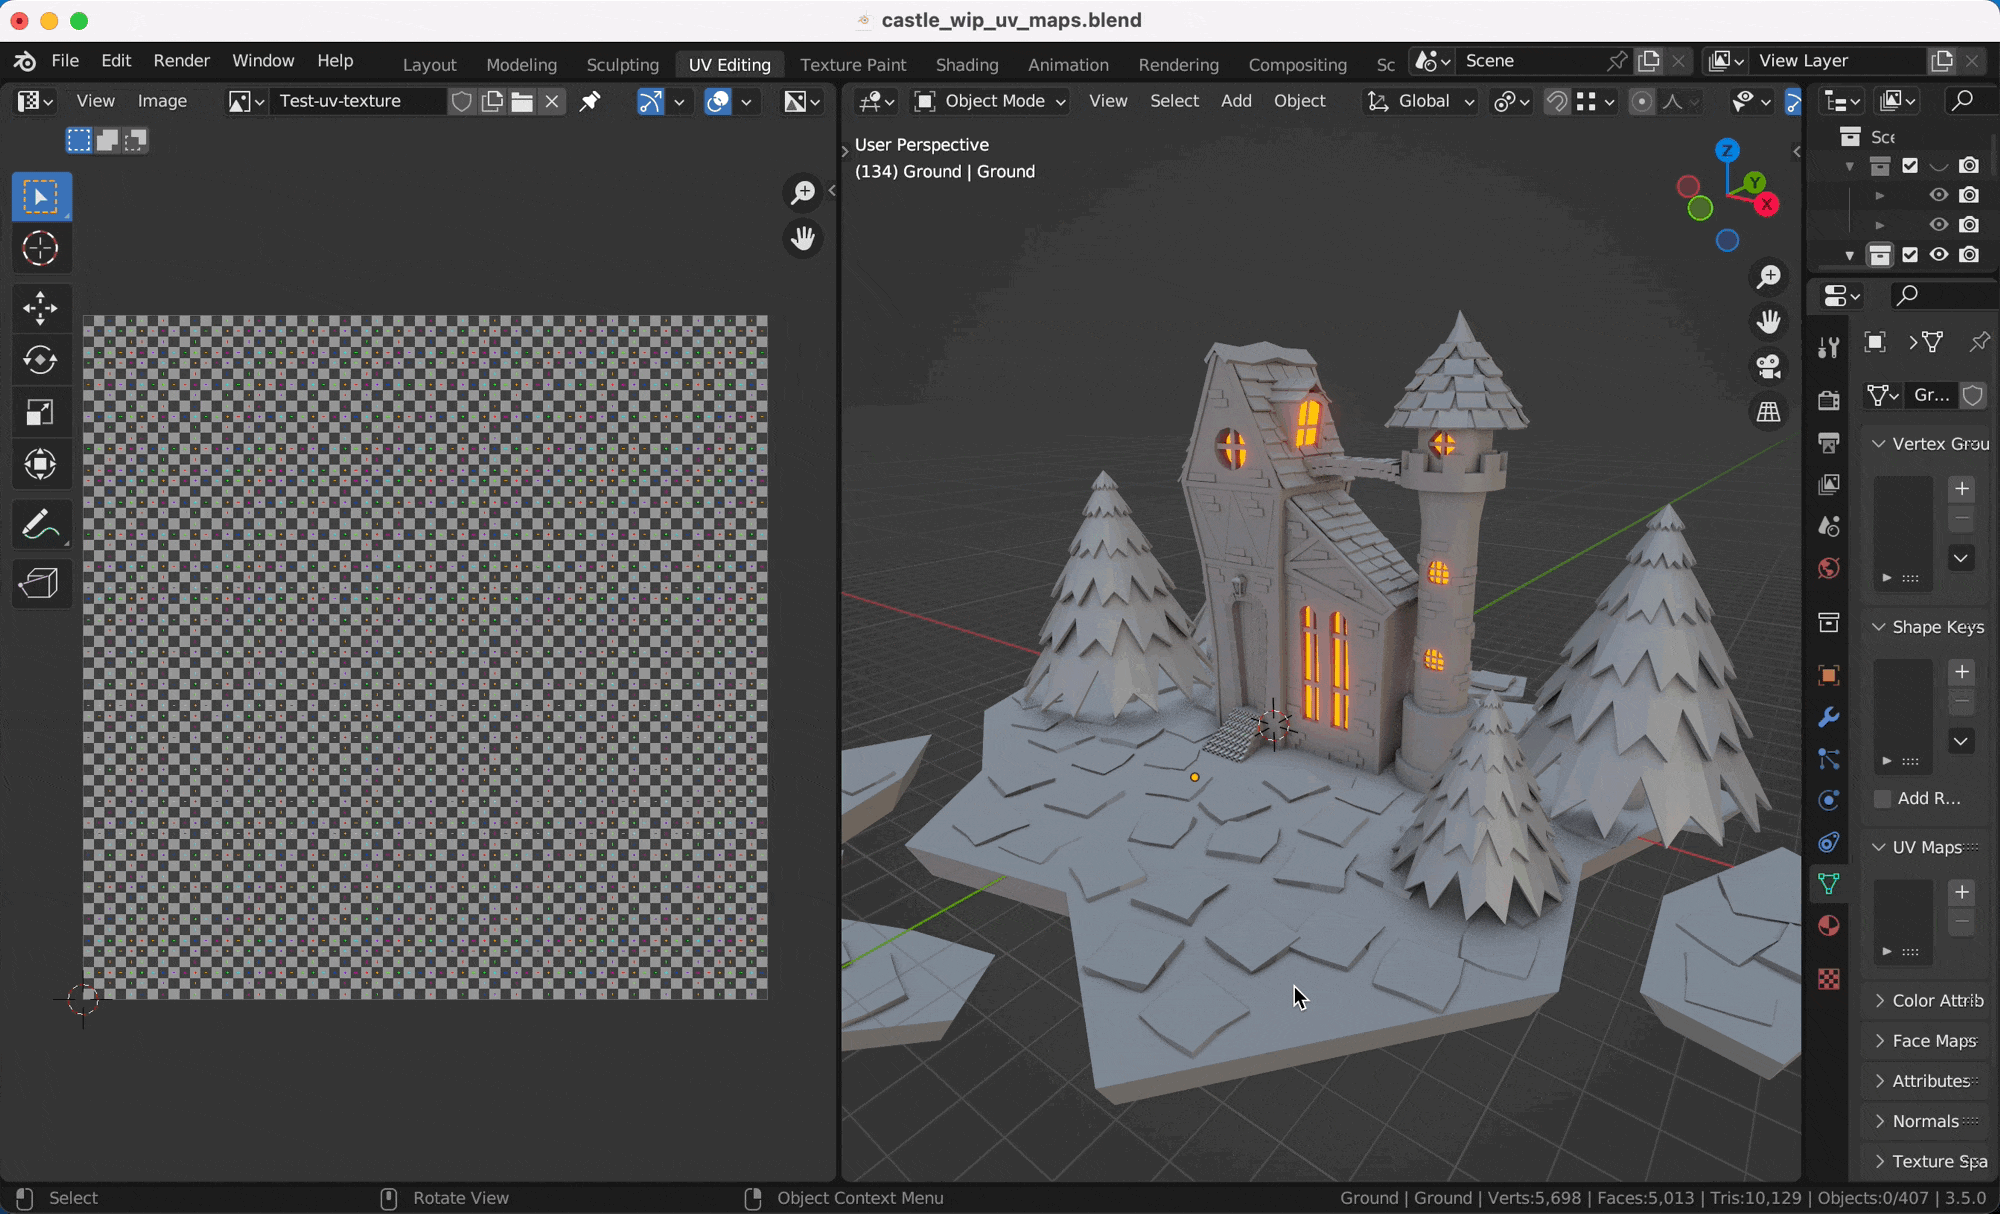Screen dimensions: 2000x1214
Task: Expand the Face Maps panel
Action: click(x=1879, y=1041)
